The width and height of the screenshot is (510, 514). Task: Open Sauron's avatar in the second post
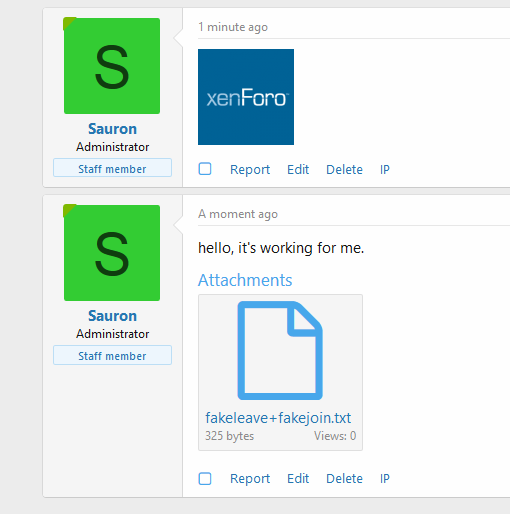tap(112, 253)
